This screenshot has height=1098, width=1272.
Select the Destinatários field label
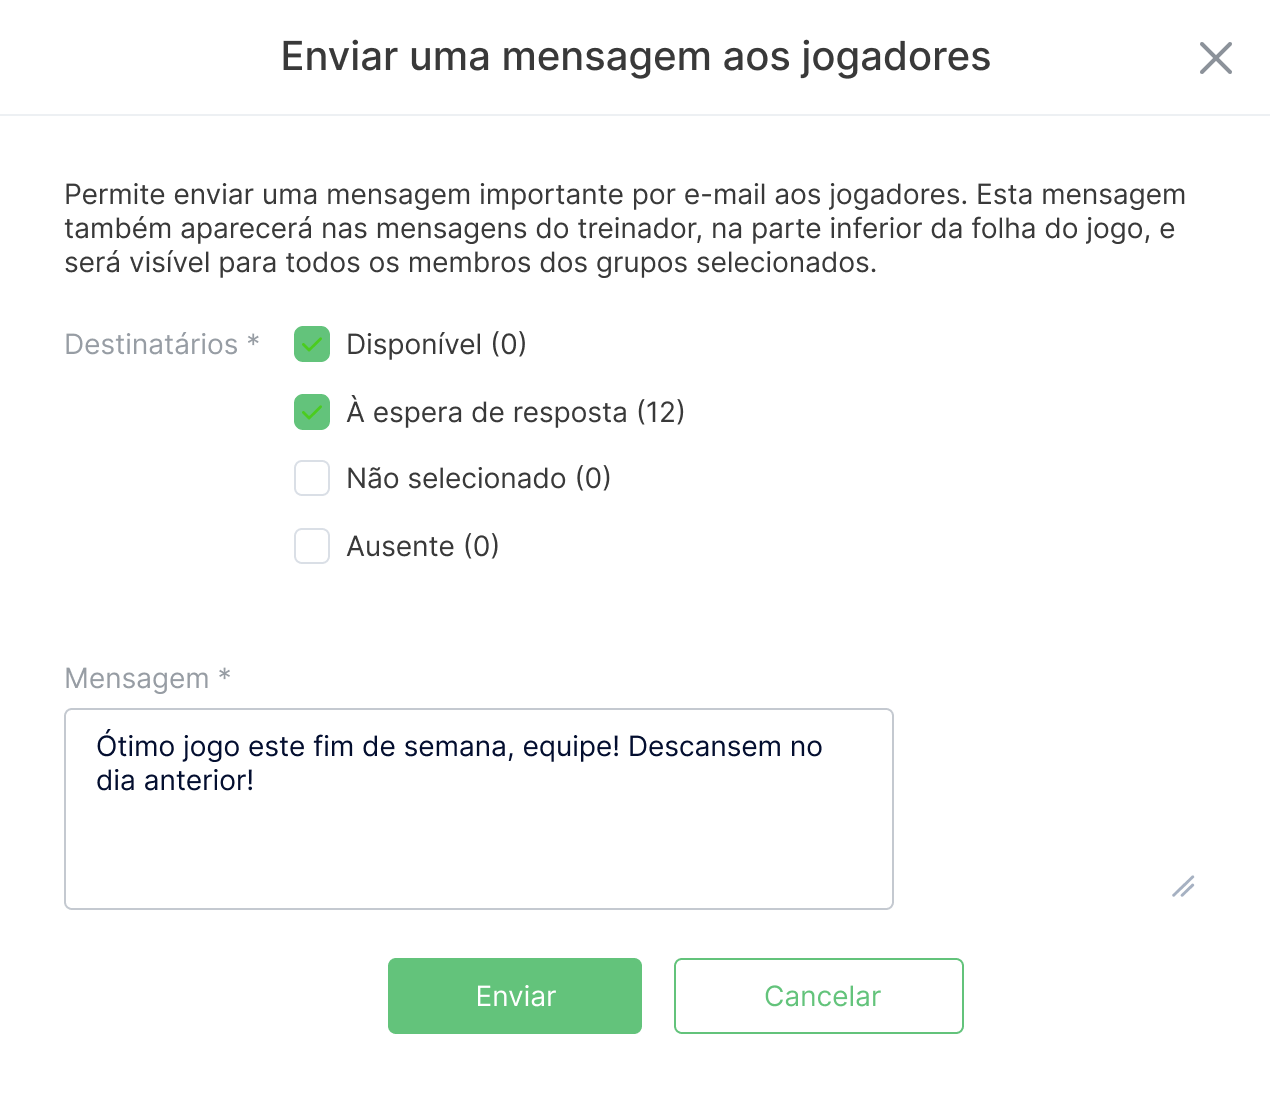(161, 344)
